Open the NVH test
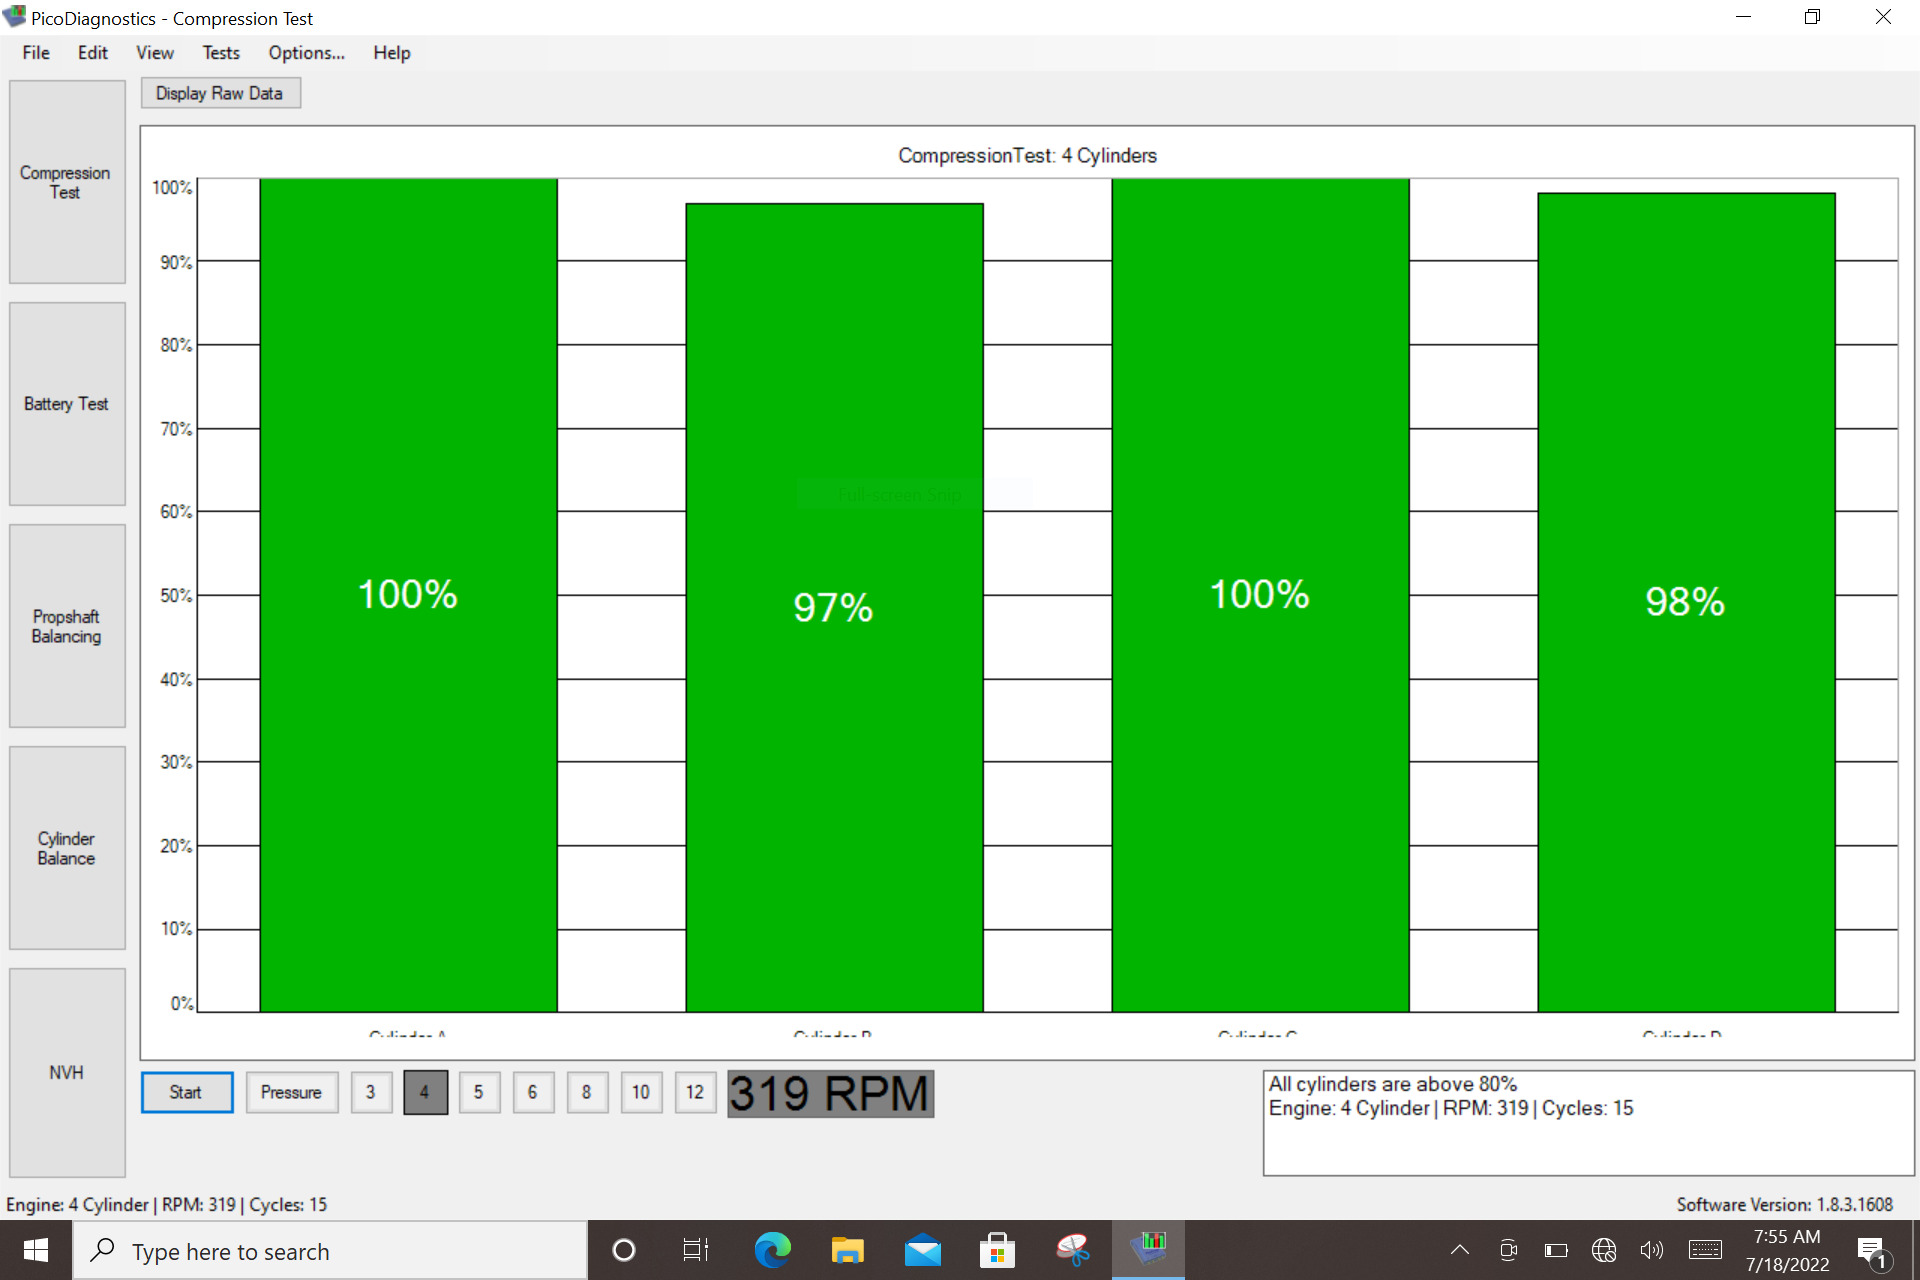 pyautogui.click(x=67, y=1072)
